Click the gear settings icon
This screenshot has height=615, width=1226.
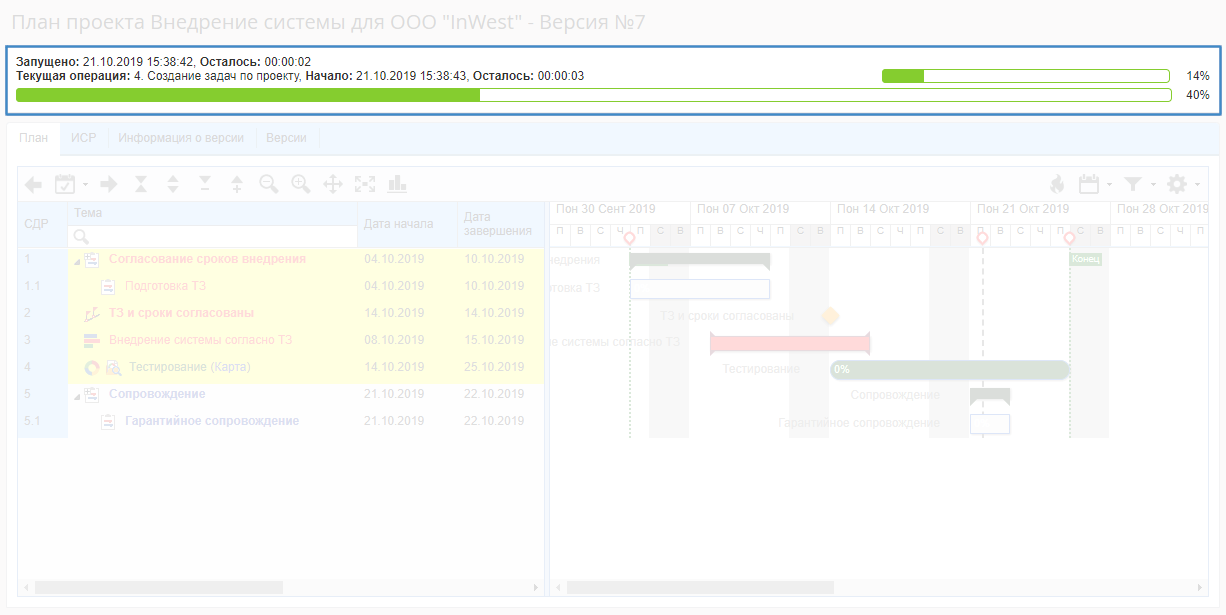[1177, 184]
